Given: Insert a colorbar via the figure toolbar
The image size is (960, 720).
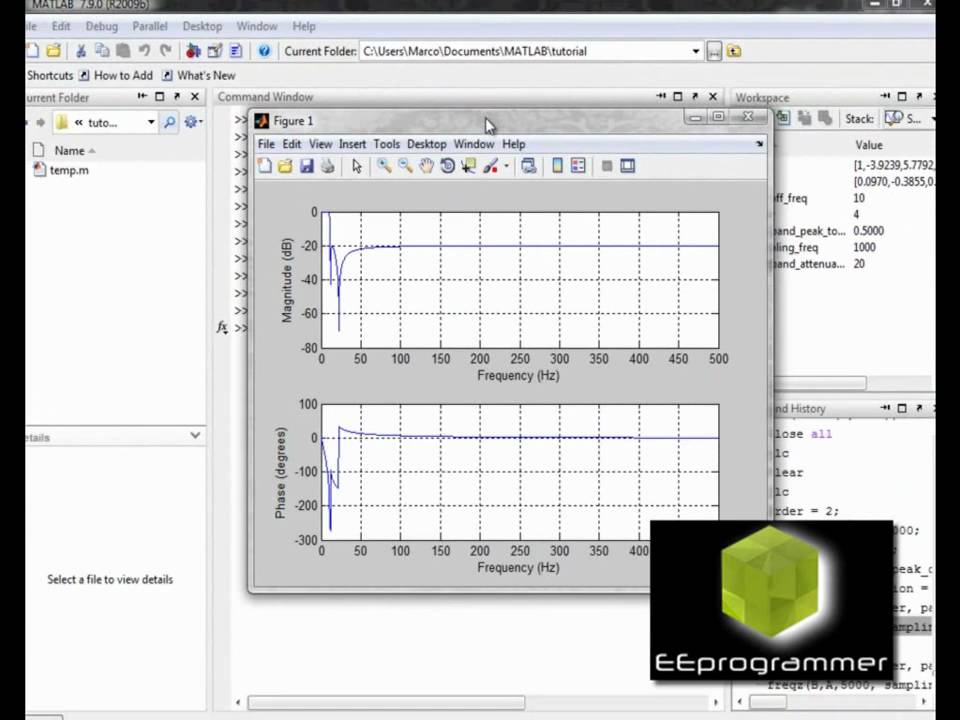Looking at the screenshot, I should [558, 166].
